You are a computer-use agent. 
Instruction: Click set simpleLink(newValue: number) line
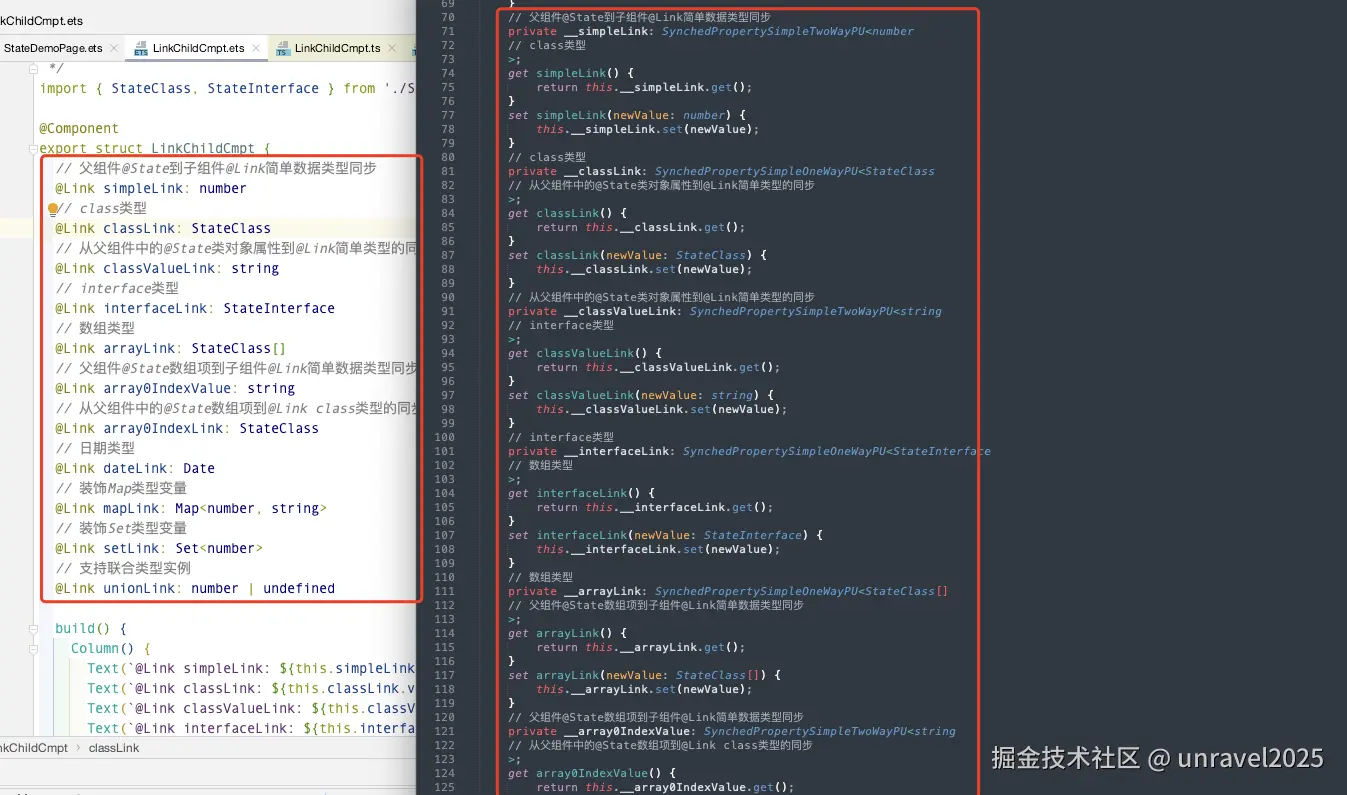click(627, 115)
